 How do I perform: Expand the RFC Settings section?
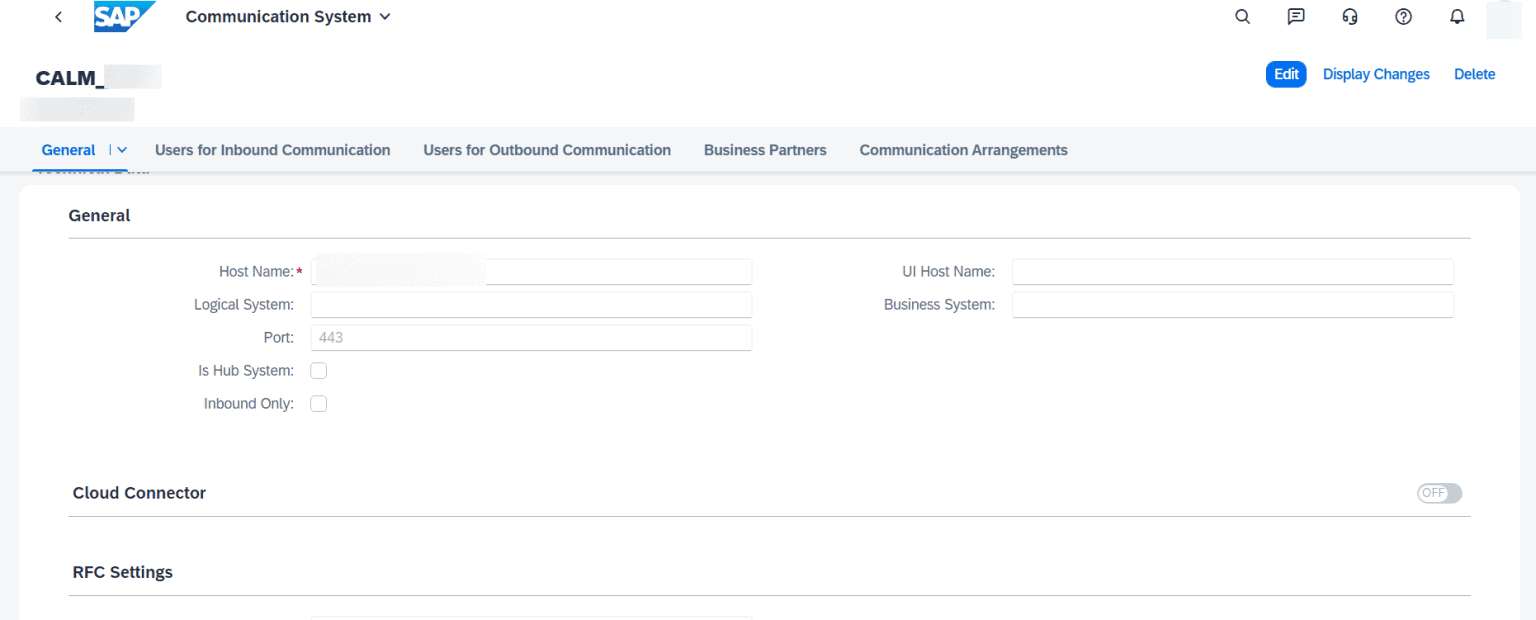point(122,572)
